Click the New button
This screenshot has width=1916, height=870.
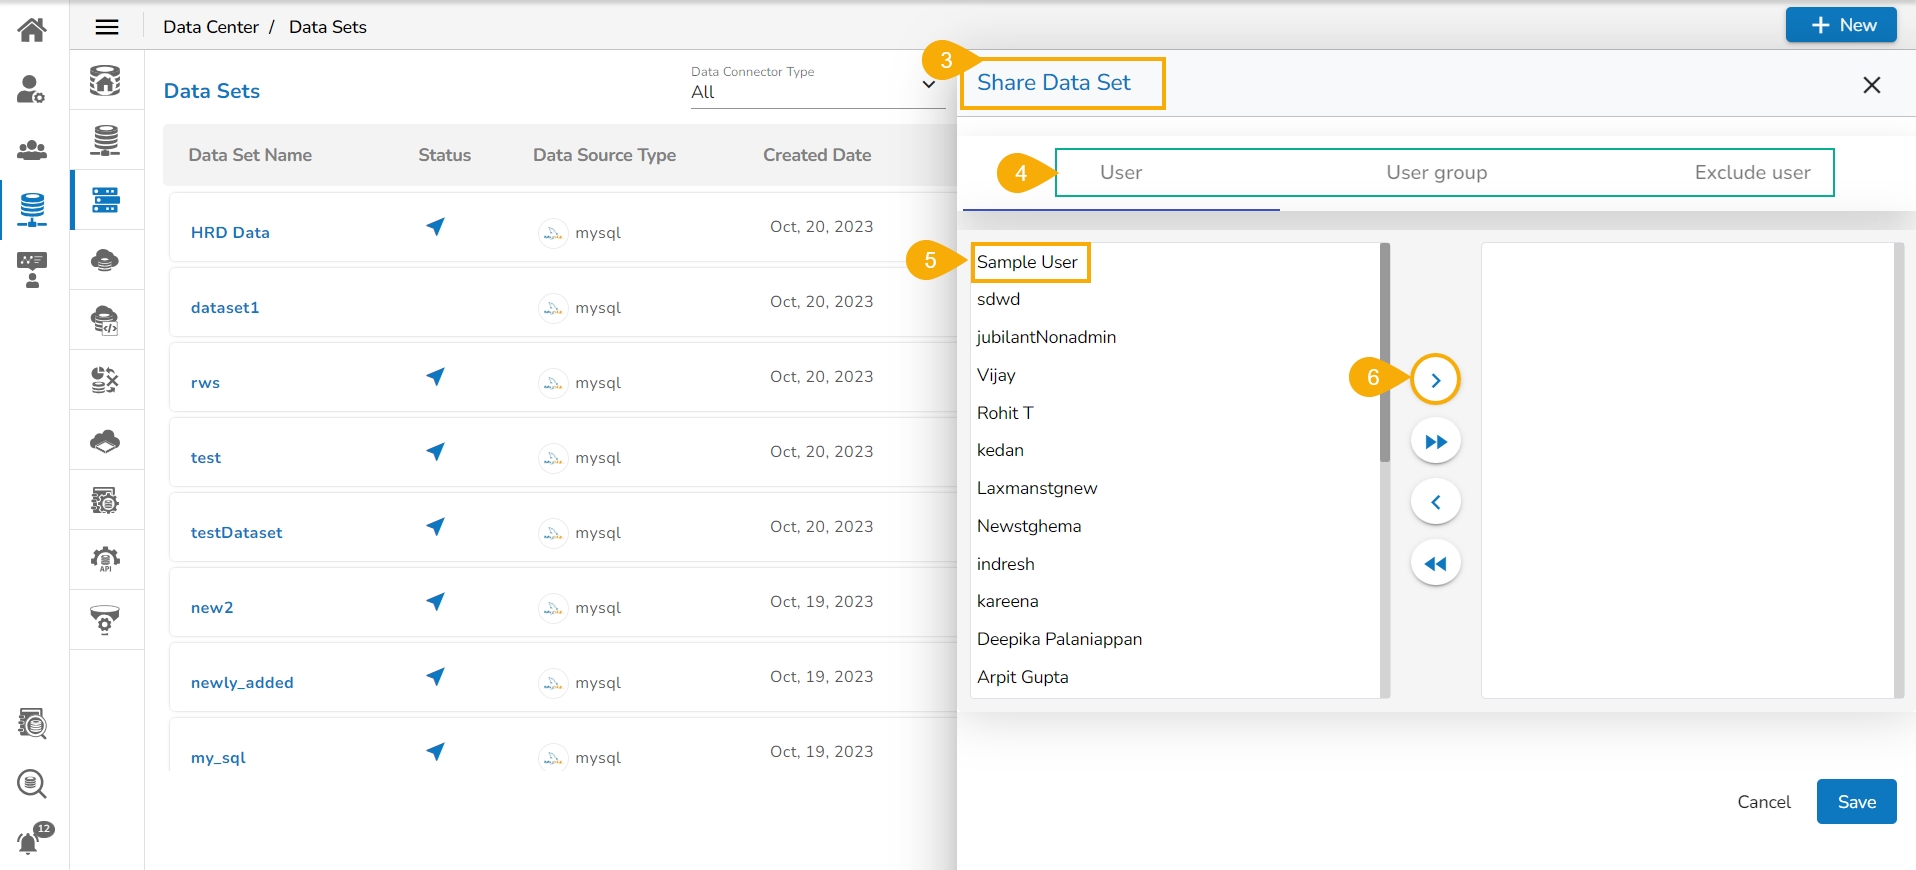[1840, 25]
